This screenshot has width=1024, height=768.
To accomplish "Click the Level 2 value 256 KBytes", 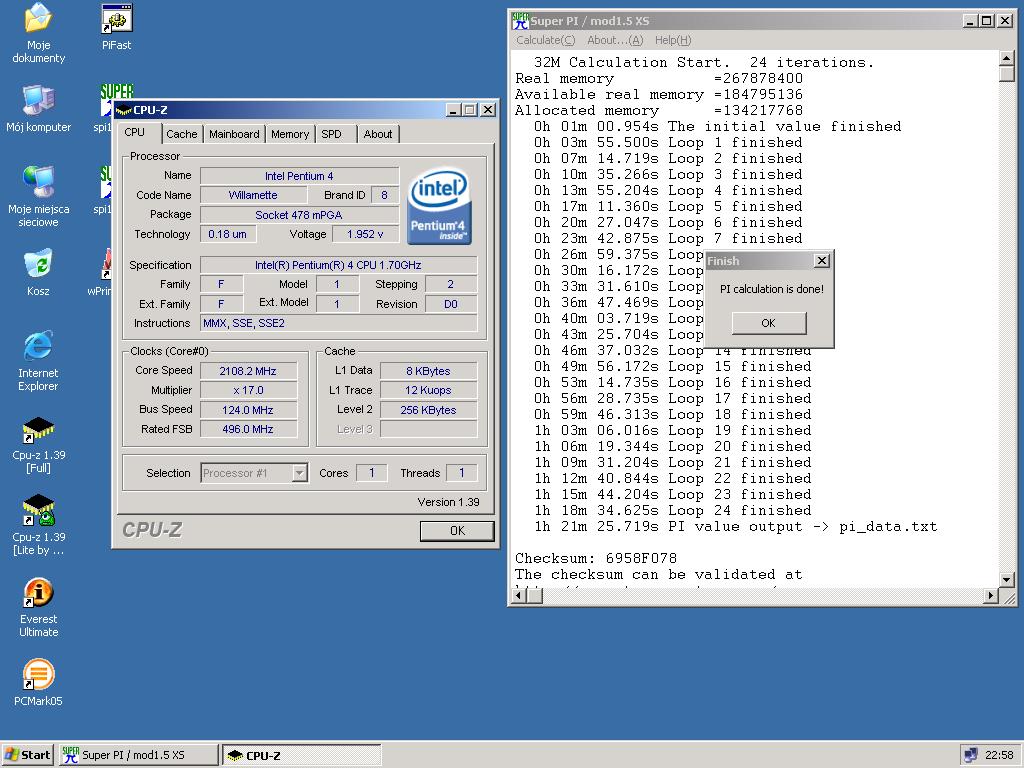I will [x=428, y=410].
